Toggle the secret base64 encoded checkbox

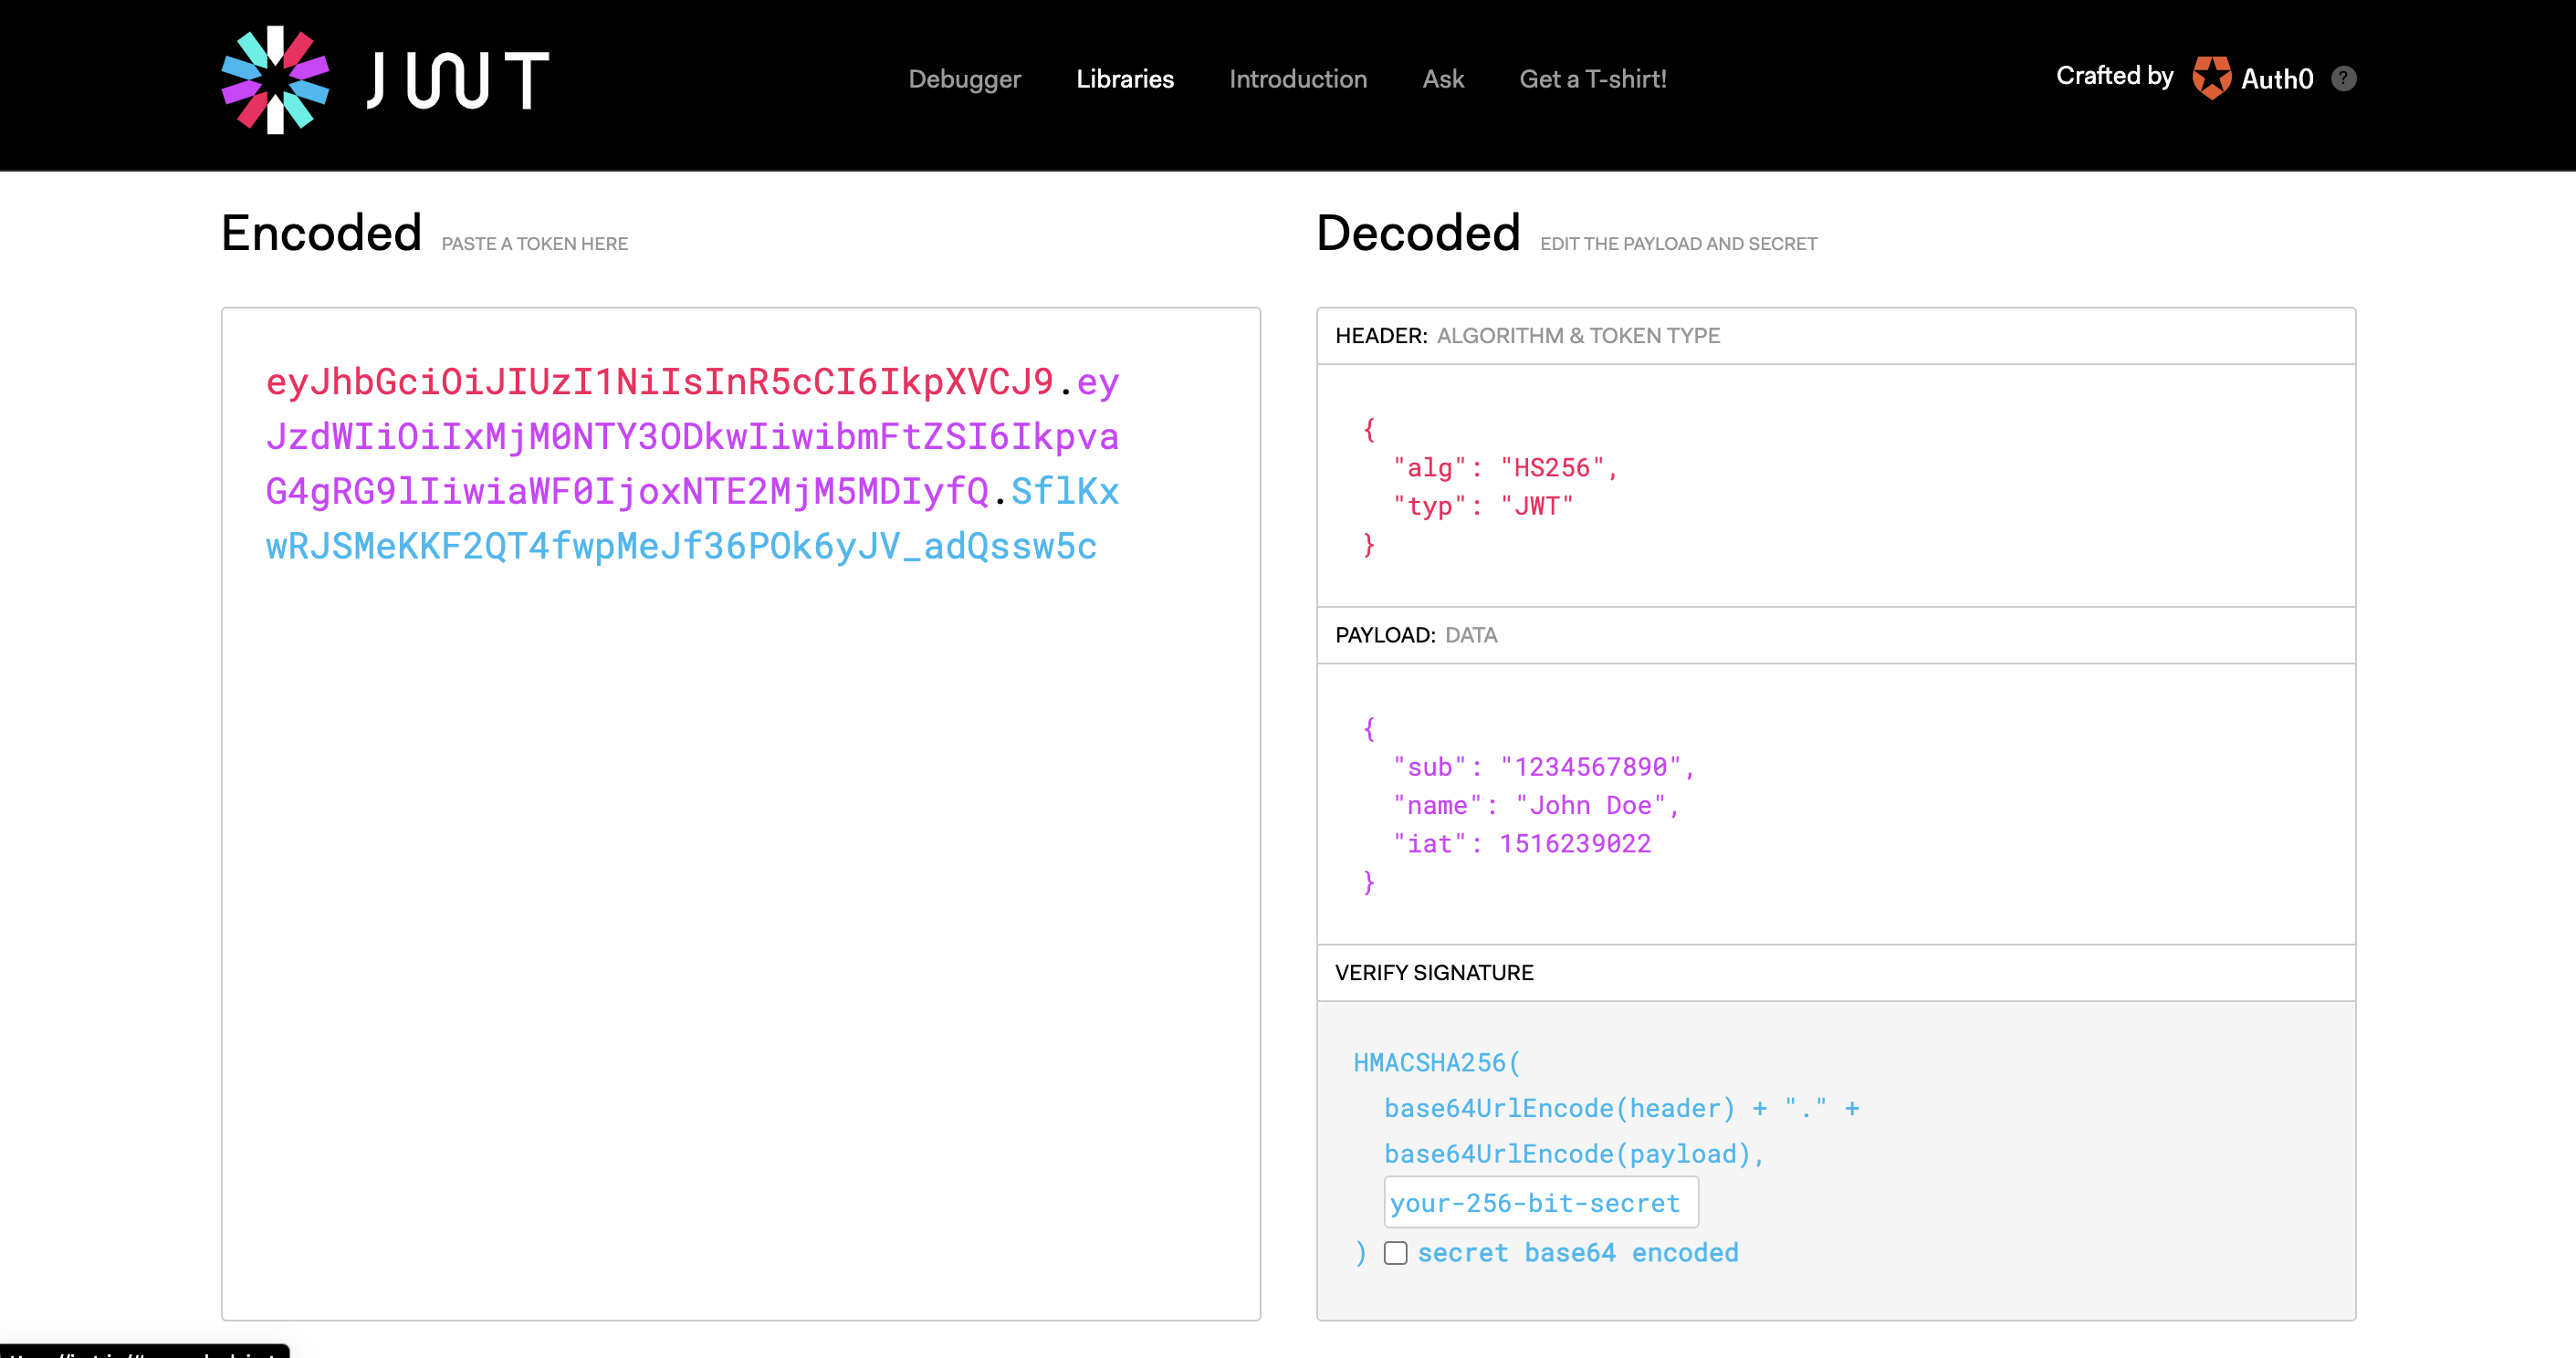coord(1395,1253)
